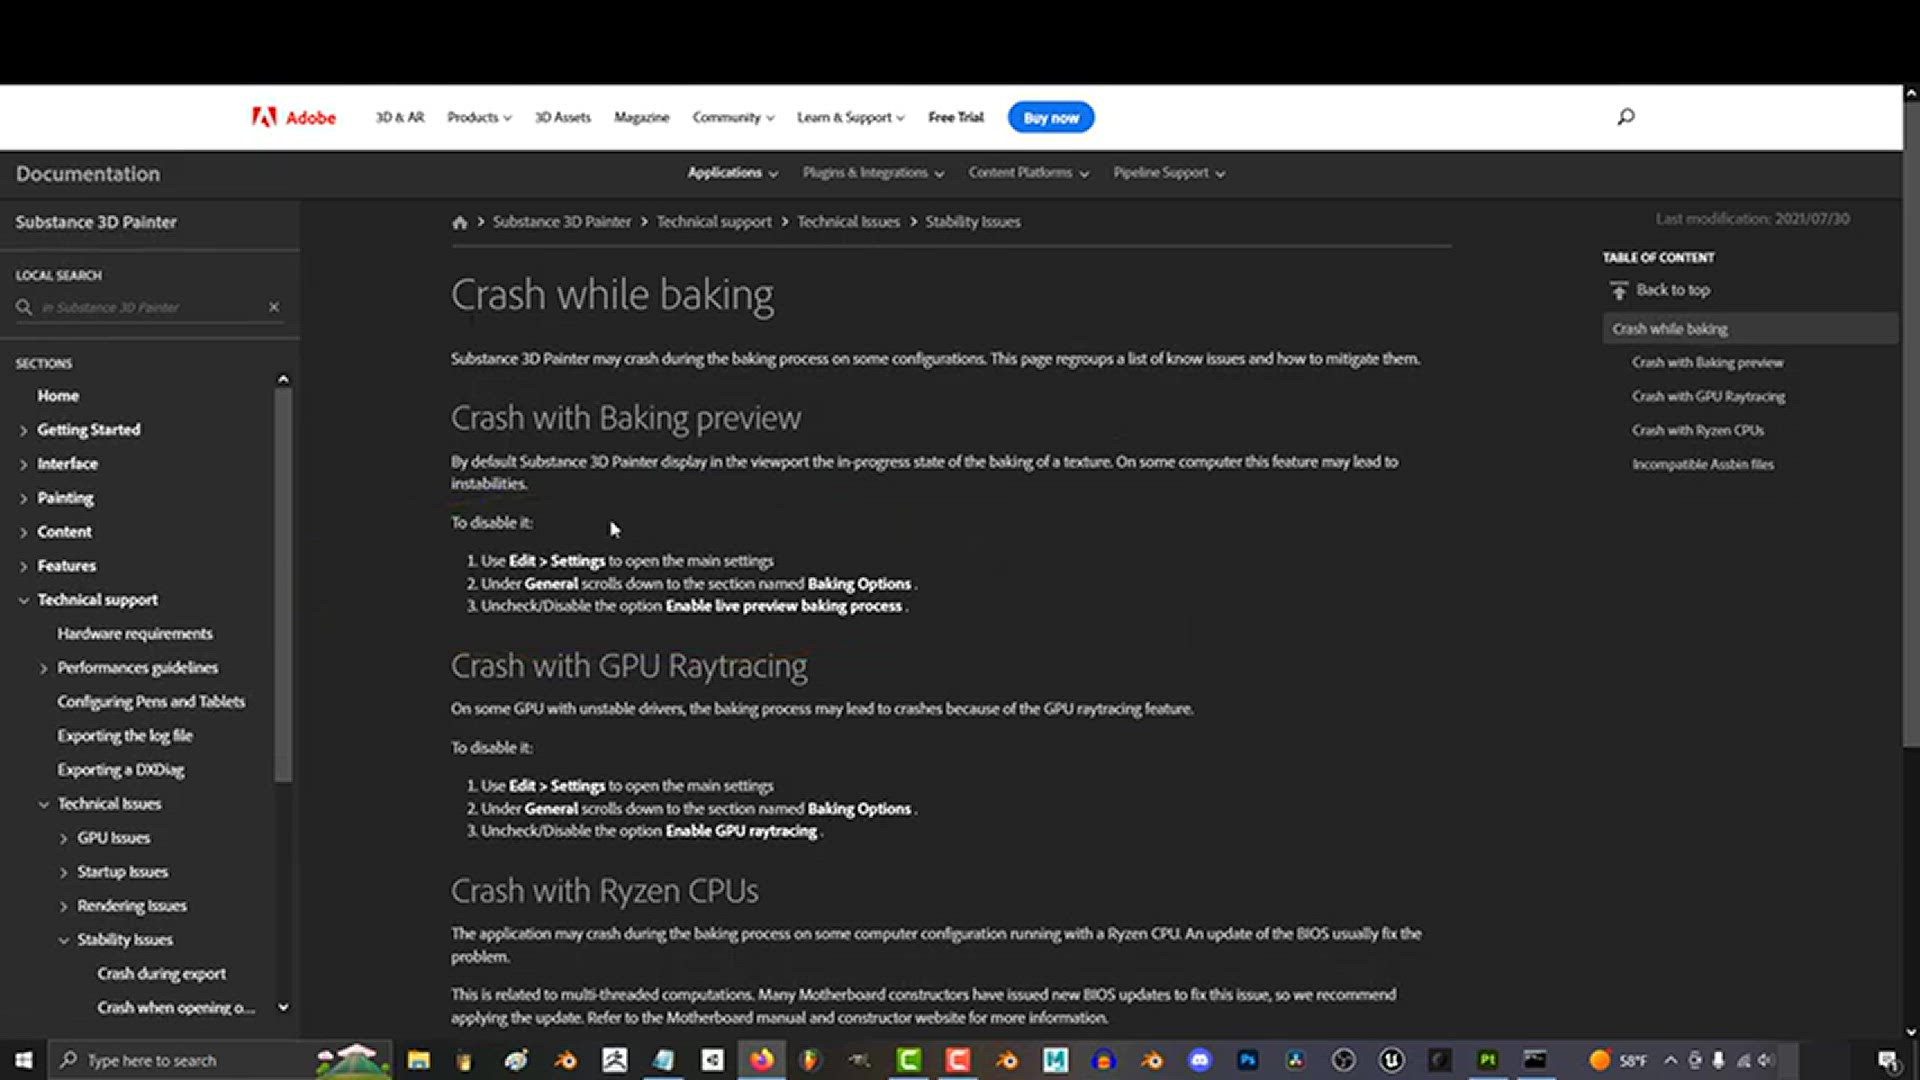Clear the local search with X icon

pyautogui.click(x=274, y=307)
